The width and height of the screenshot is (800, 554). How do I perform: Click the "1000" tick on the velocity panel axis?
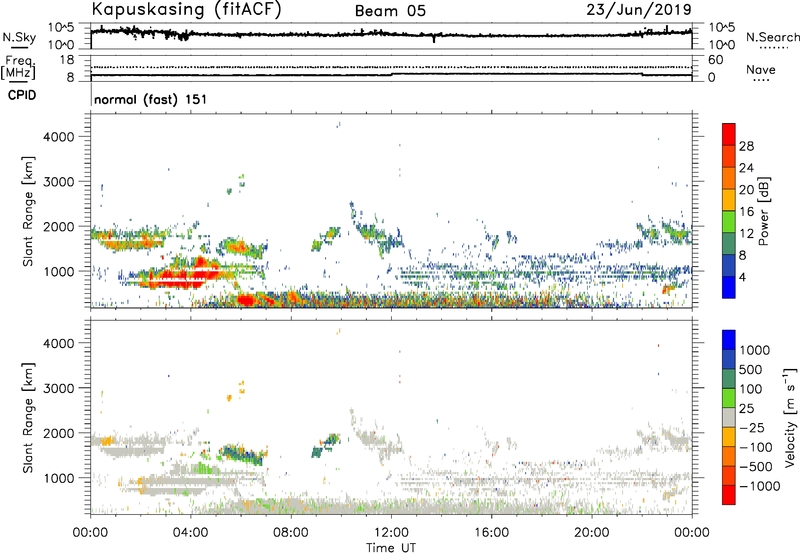click(58, 478)
